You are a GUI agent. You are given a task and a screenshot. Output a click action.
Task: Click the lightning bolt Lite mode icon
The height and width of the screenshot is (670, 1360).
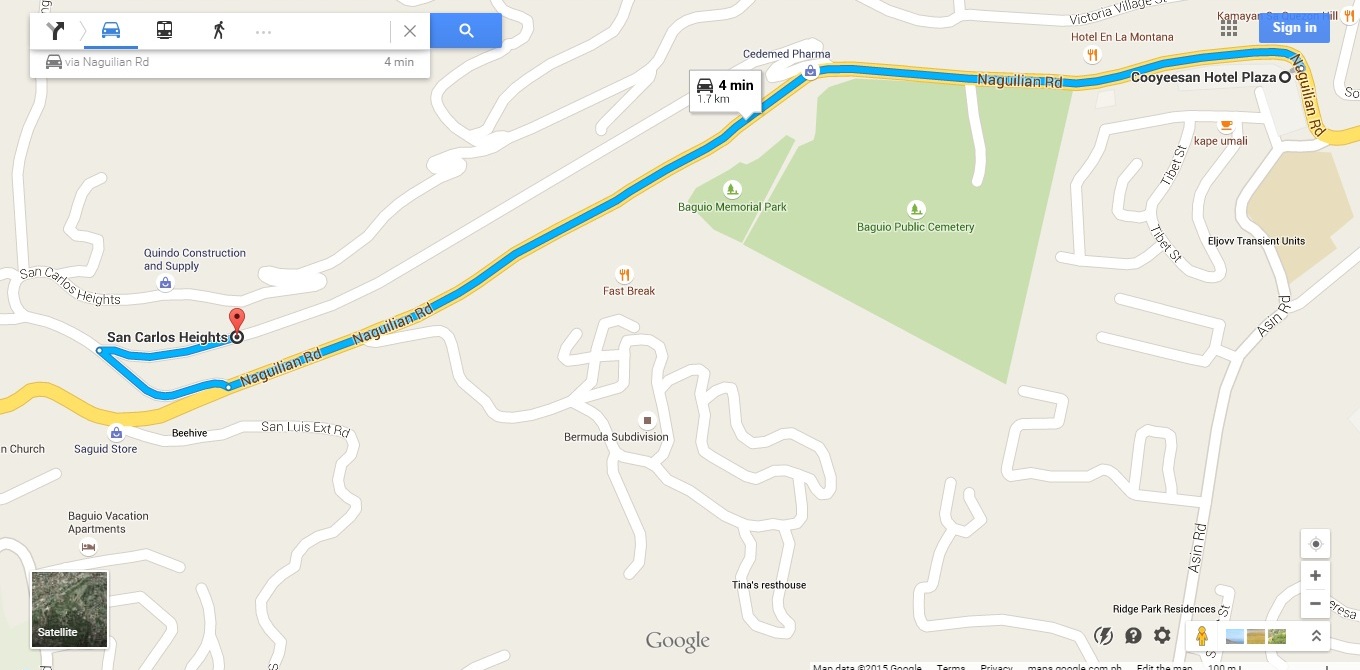pos(1104,635)
